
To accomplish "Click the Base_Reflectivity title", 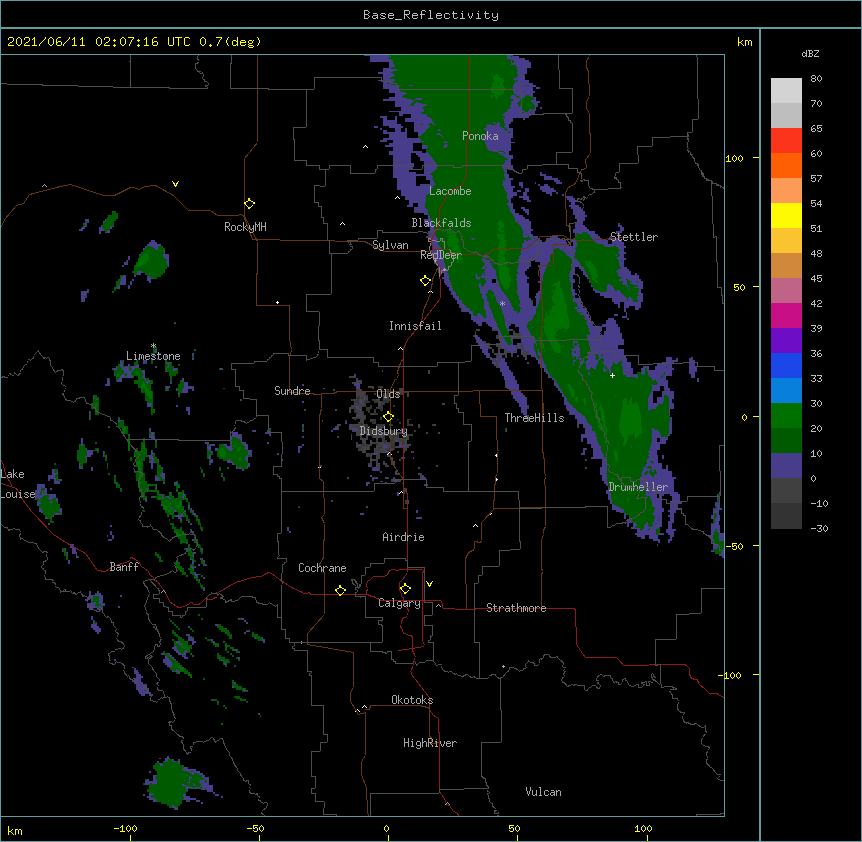I will pyautogui.click(x=431, y=15).
